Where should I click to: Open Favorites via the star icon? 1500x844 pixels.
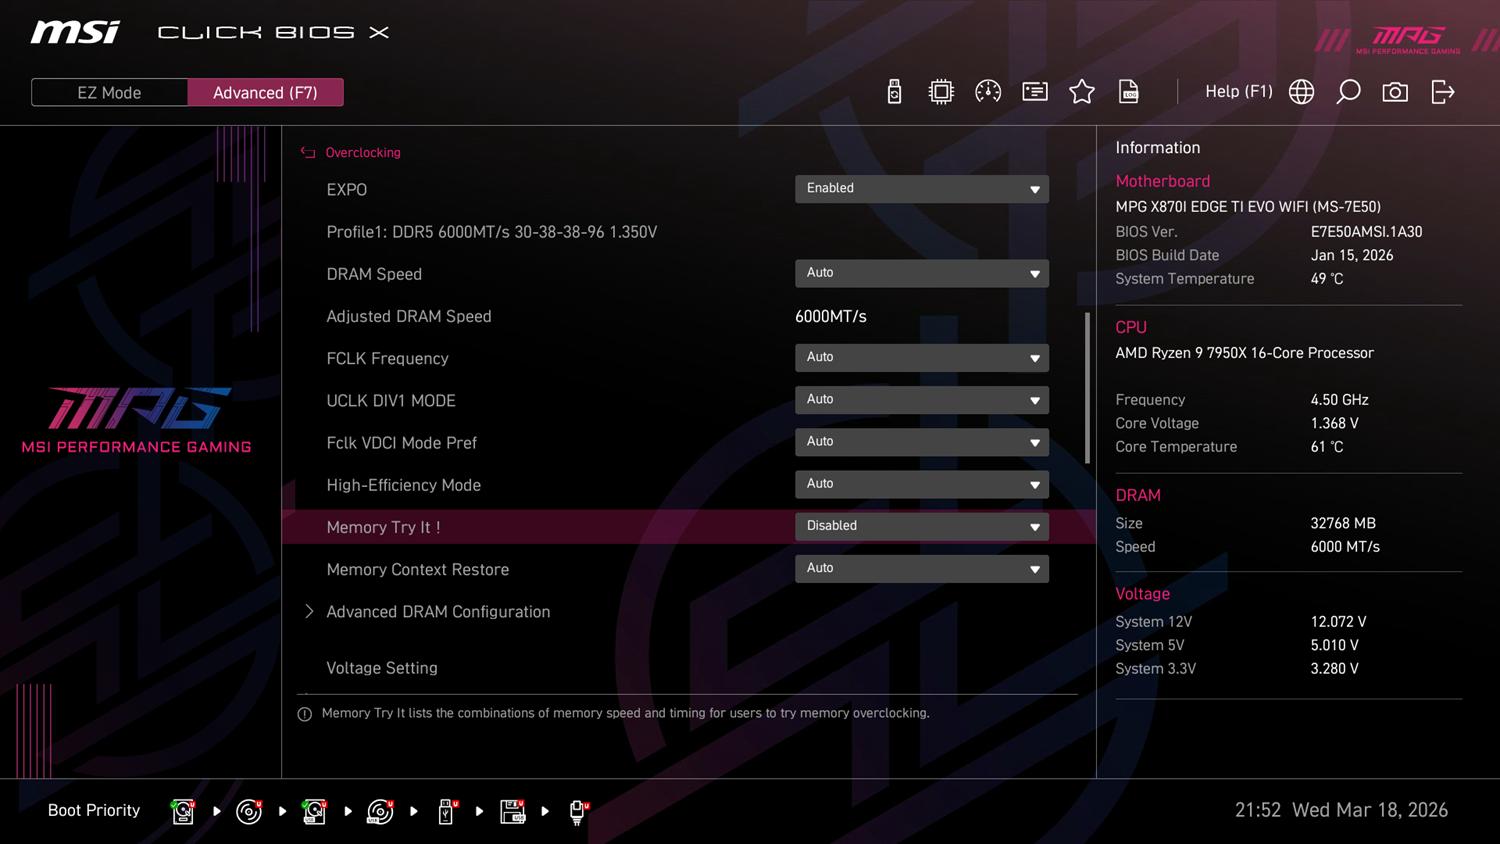click(1082, 92)
